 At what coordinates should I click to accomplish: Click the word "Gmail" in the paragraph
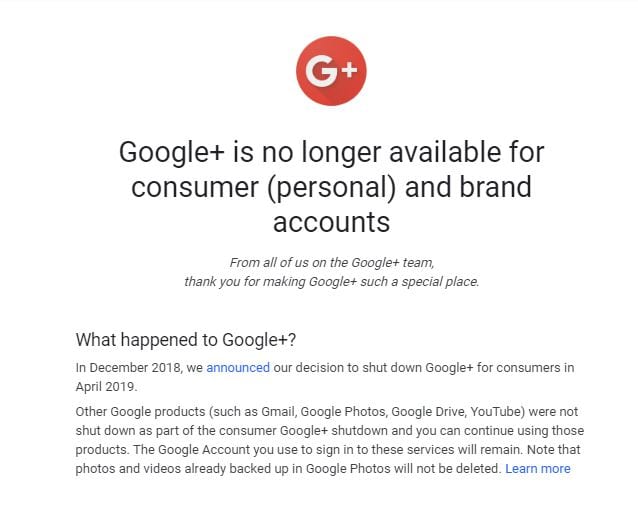[279, 411]
